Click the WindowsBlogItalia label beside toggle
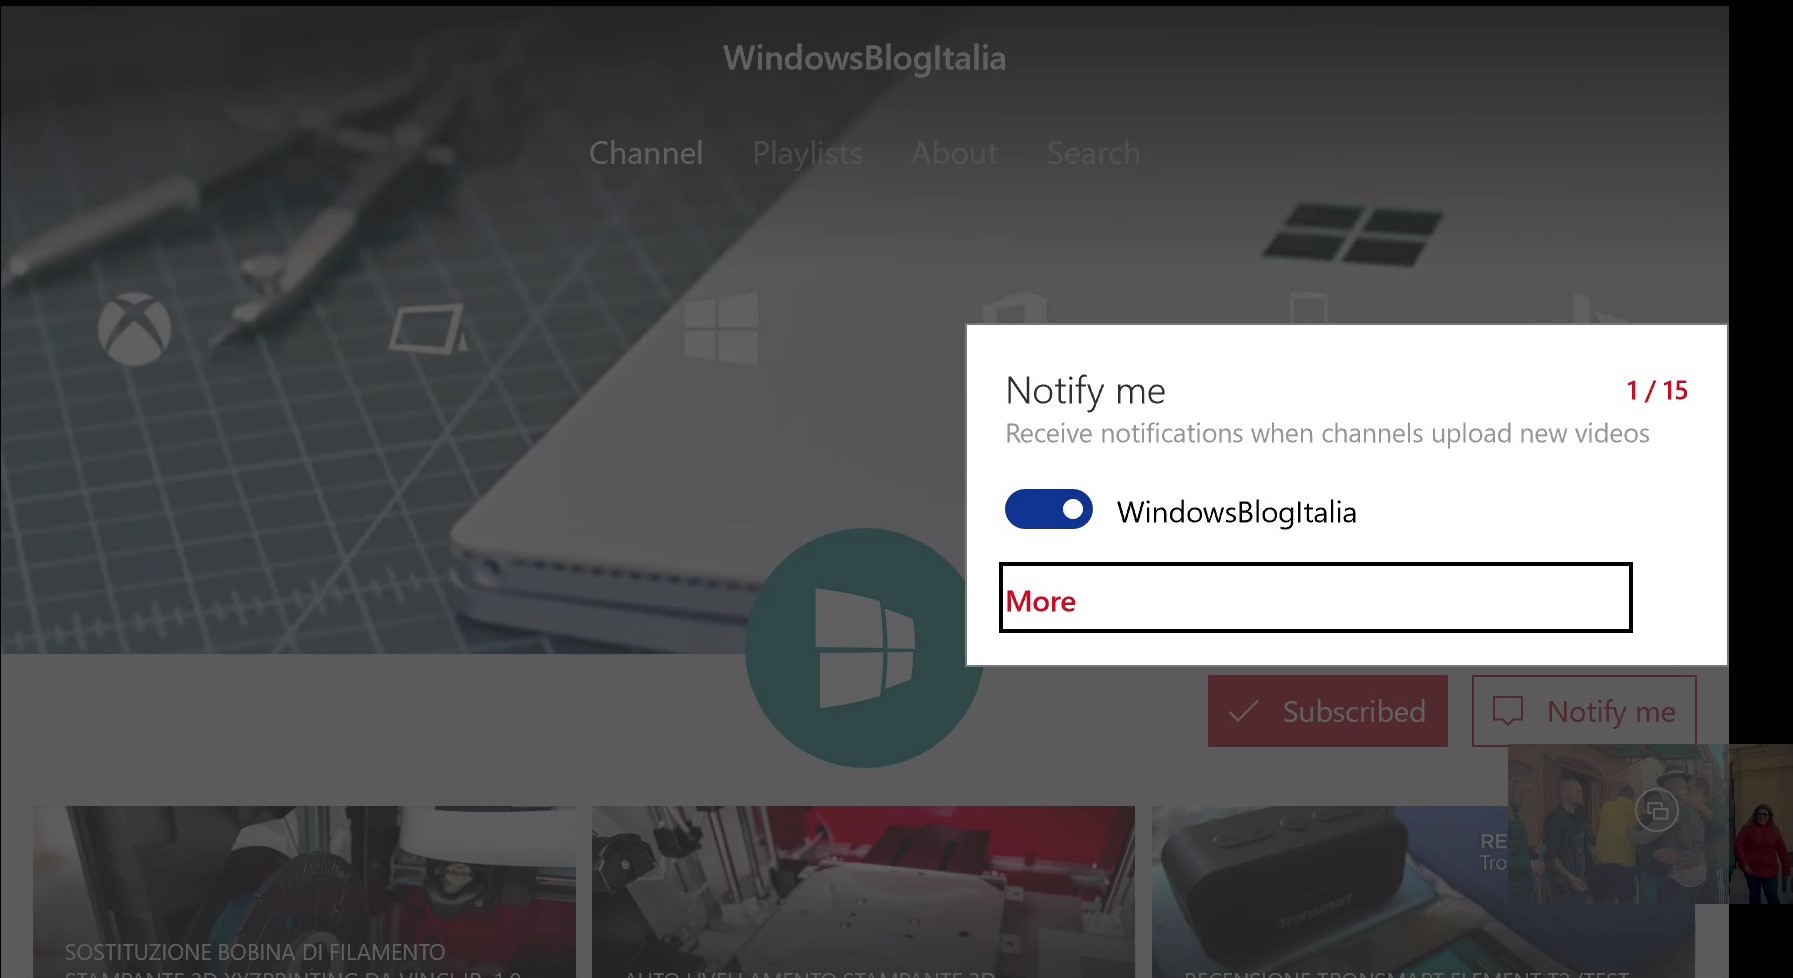Image resolution: width=1793 pixels, height=978 pixels. 1237,512
